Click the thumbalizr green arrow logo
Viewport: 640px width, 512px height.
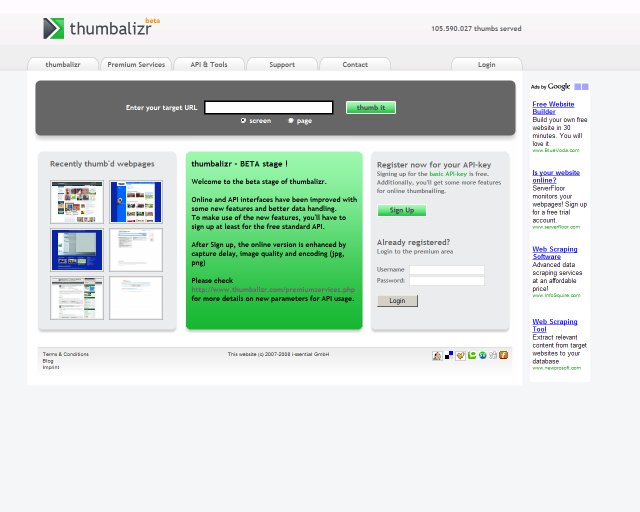tap(54, 29)
